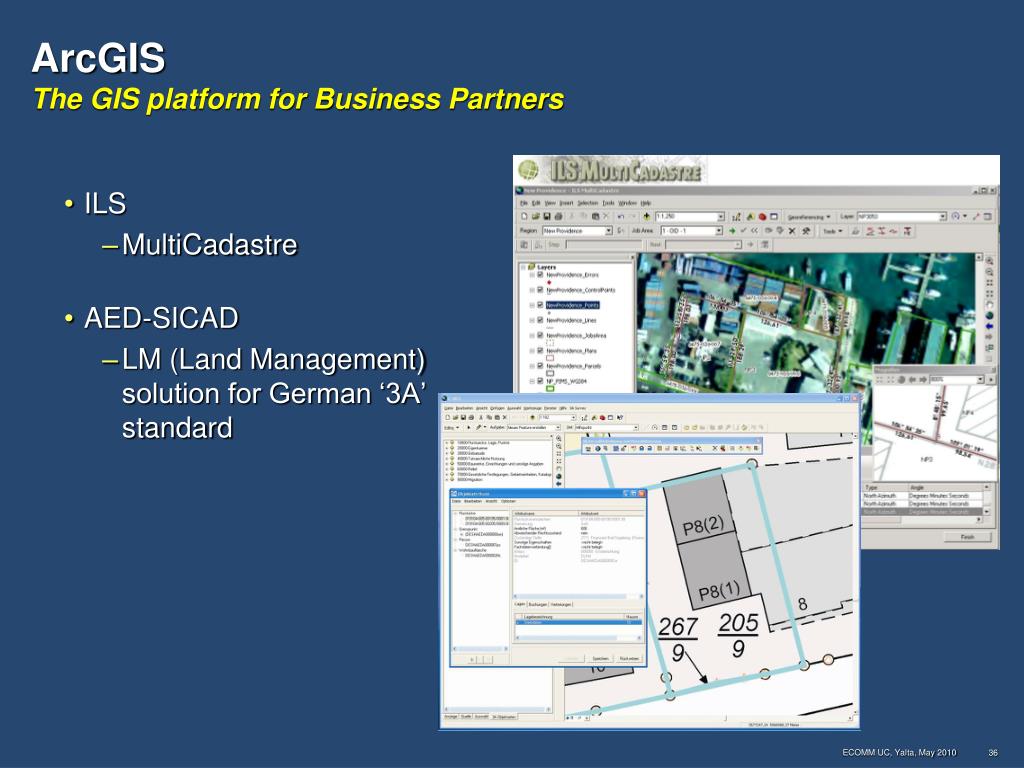
Task: Open Ziel target layer combo box
Action: [606, 428]
